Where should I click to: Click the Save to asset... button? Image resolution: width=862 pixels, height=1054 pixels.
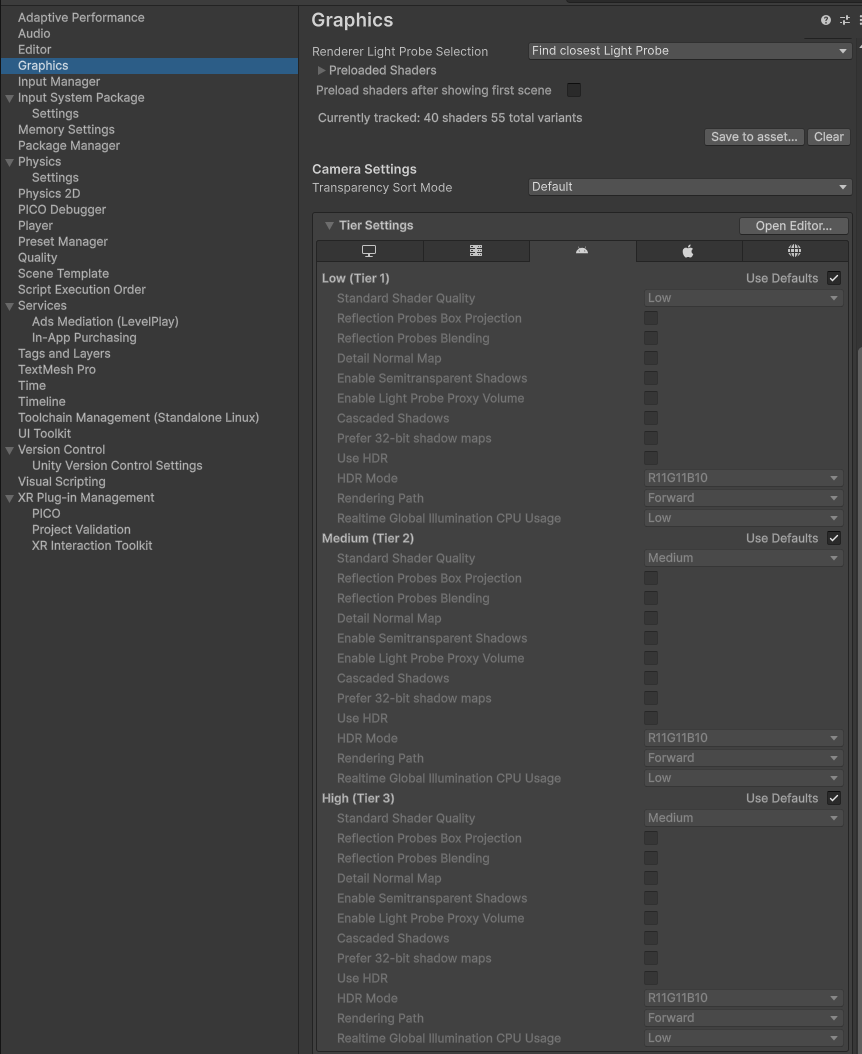click(754, 136)
